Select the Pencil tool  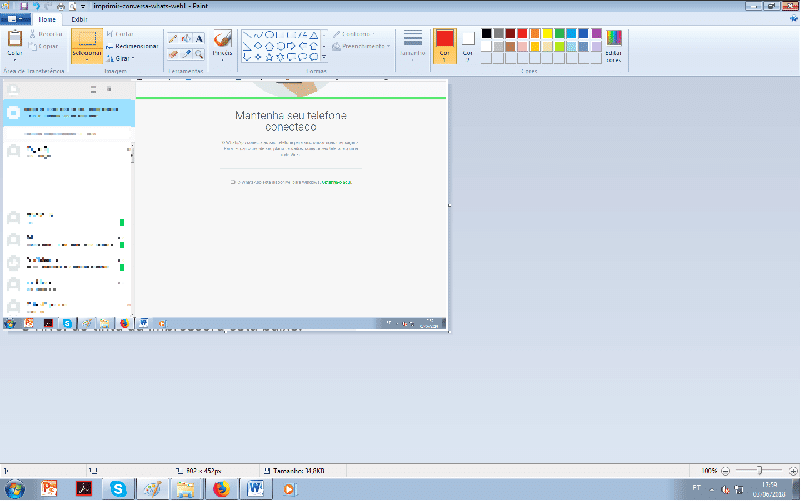point(172,38)
